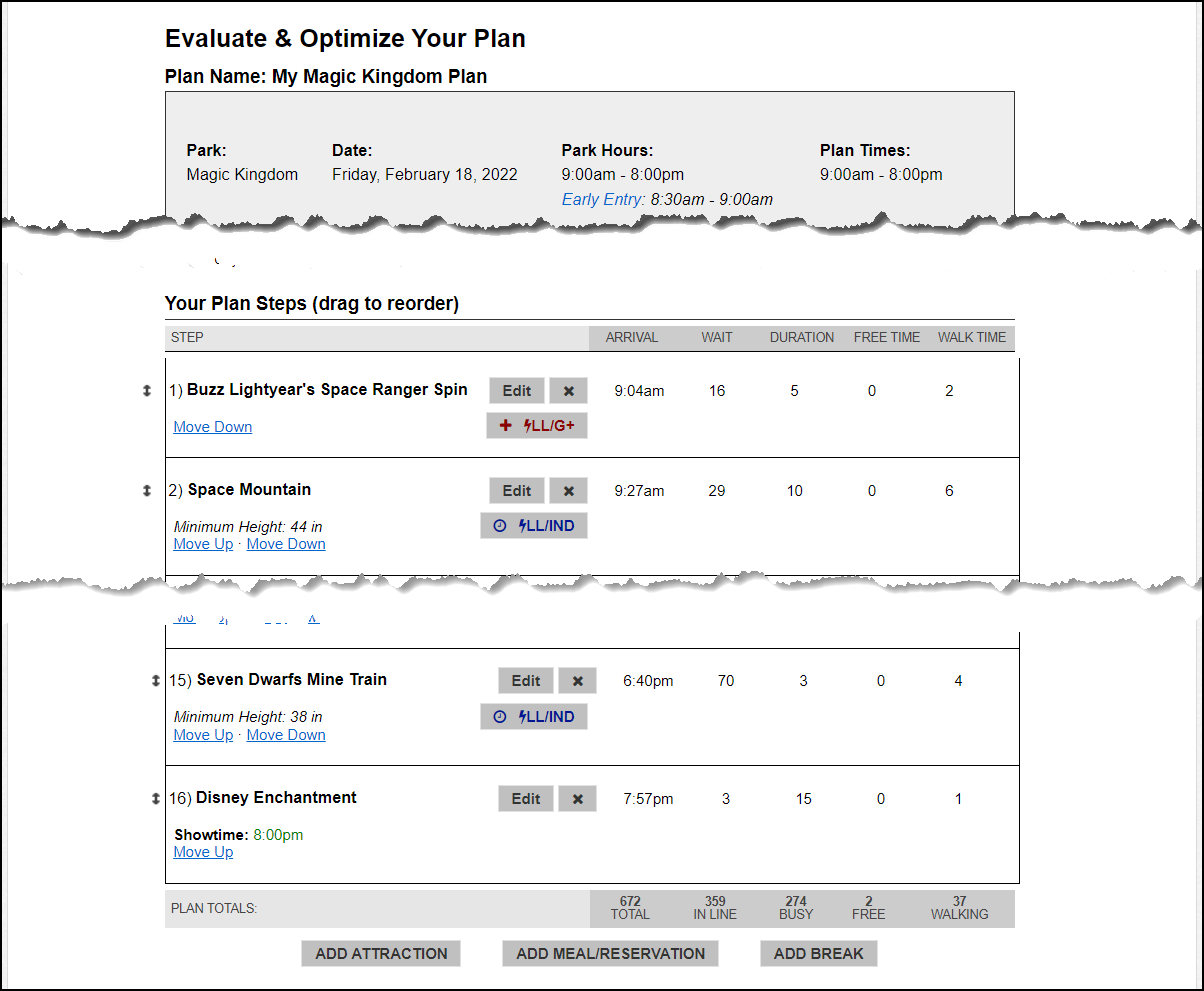The height and width of the screenshot is (991, 1204).
Task: Move Space Mountain down
Action: [286, 544]
